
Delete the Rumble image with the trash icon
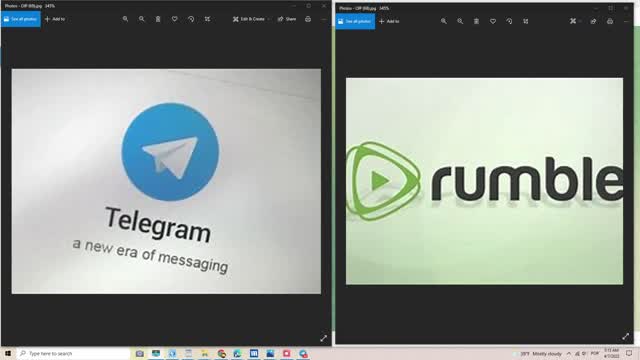[476, 21]
